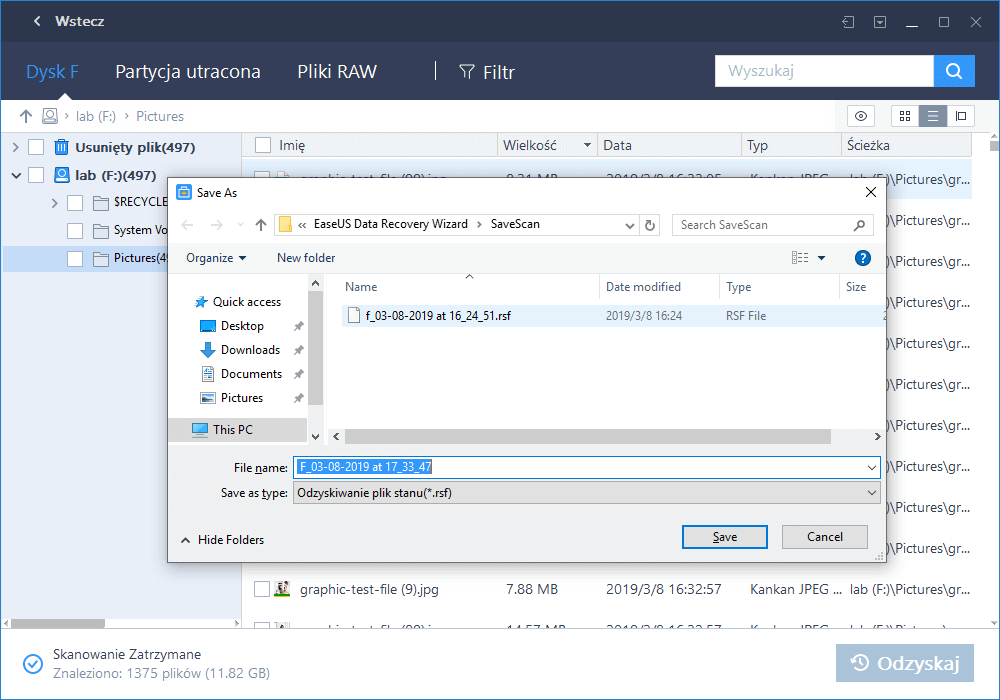1000x700 pixels.
Task: Open the title bar dropdown arrow icon
Action: tap(880, 21)
